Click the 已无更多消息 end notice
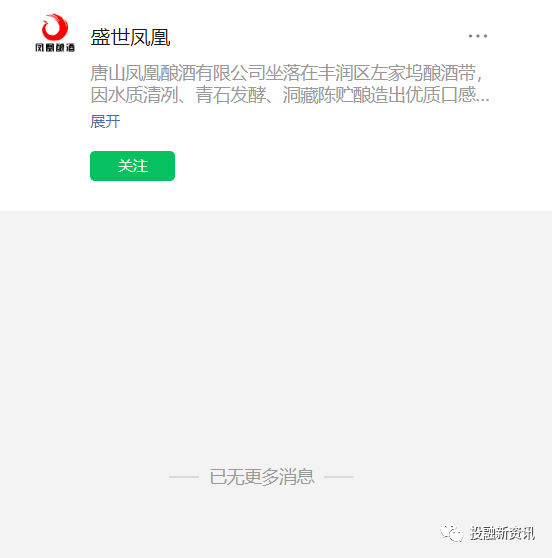The height and width of the screenshot is (558, 552). (262, 477)
